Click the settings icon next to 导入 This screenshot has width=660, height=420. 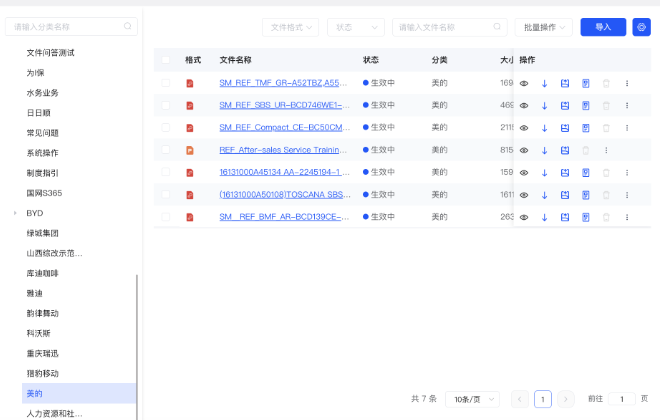(642, 27)
